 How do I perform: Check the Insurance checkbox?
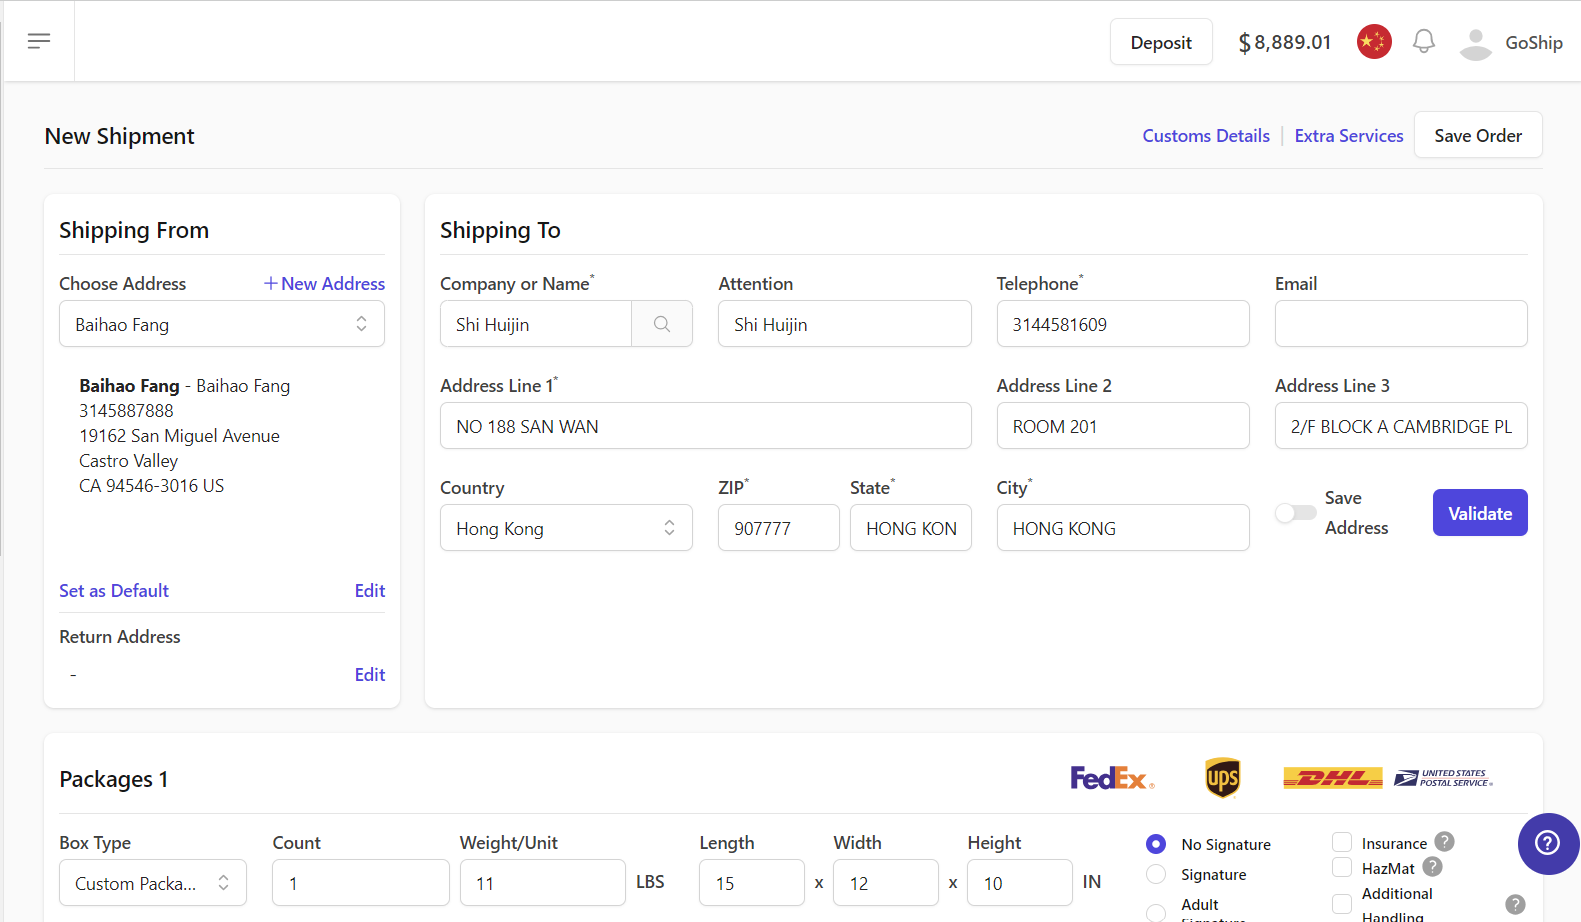pyautogui.click(x=1342, y=842)
